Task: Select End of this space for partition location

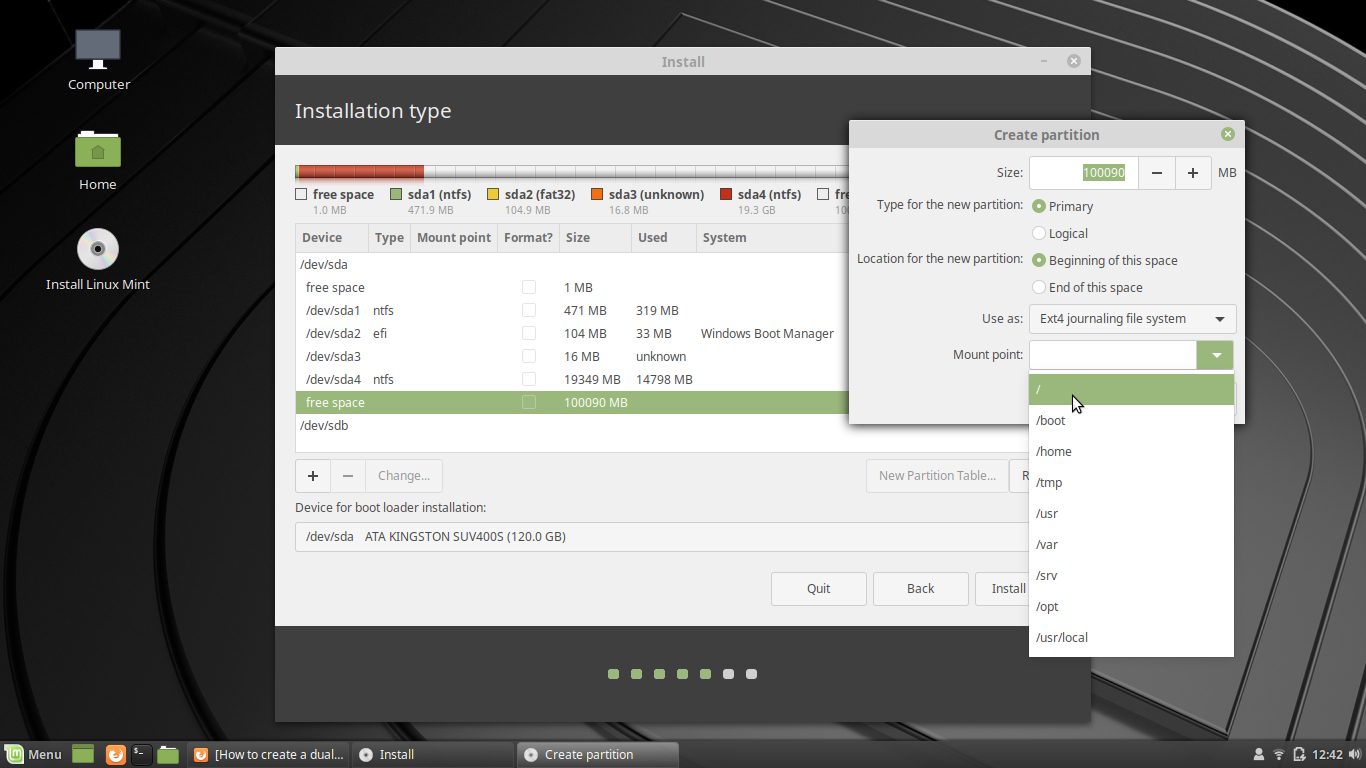Action: click(1040, 287)
